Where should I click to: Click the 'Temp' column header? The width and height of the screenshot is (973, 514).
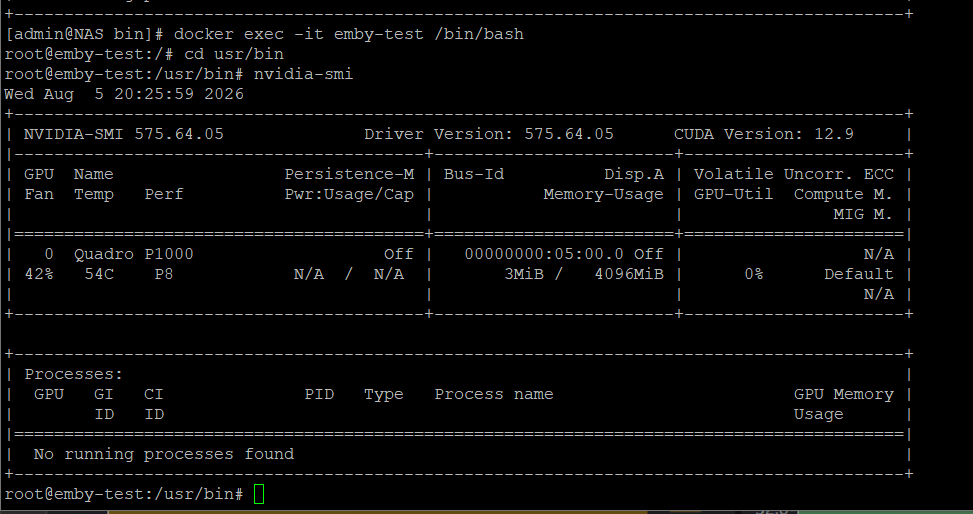coord(94,194)
